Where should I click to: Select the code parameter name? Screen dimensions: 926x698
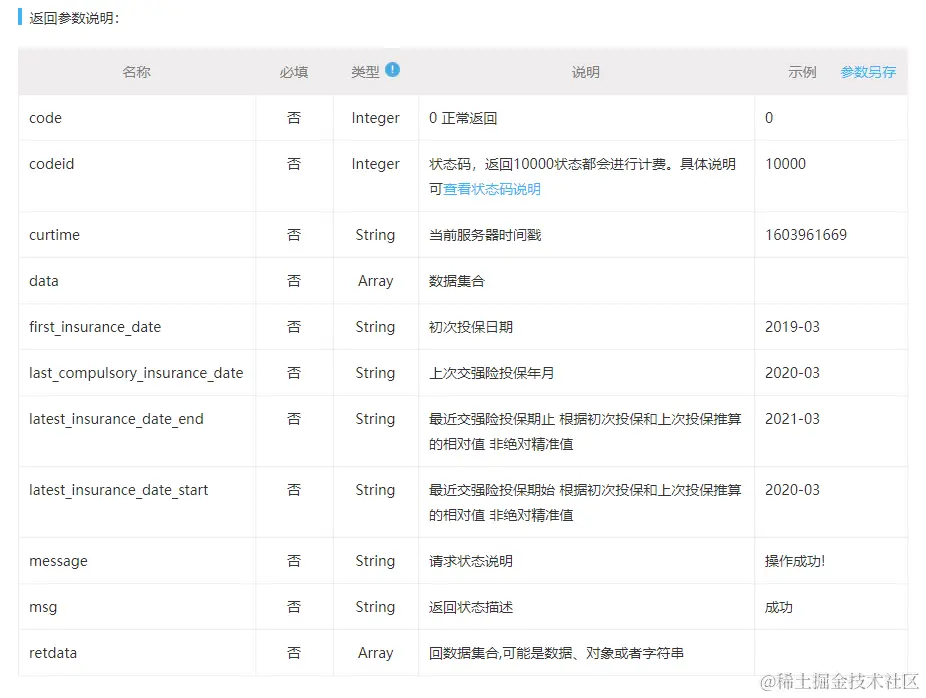pyautogui.click(x=45, y=118)
